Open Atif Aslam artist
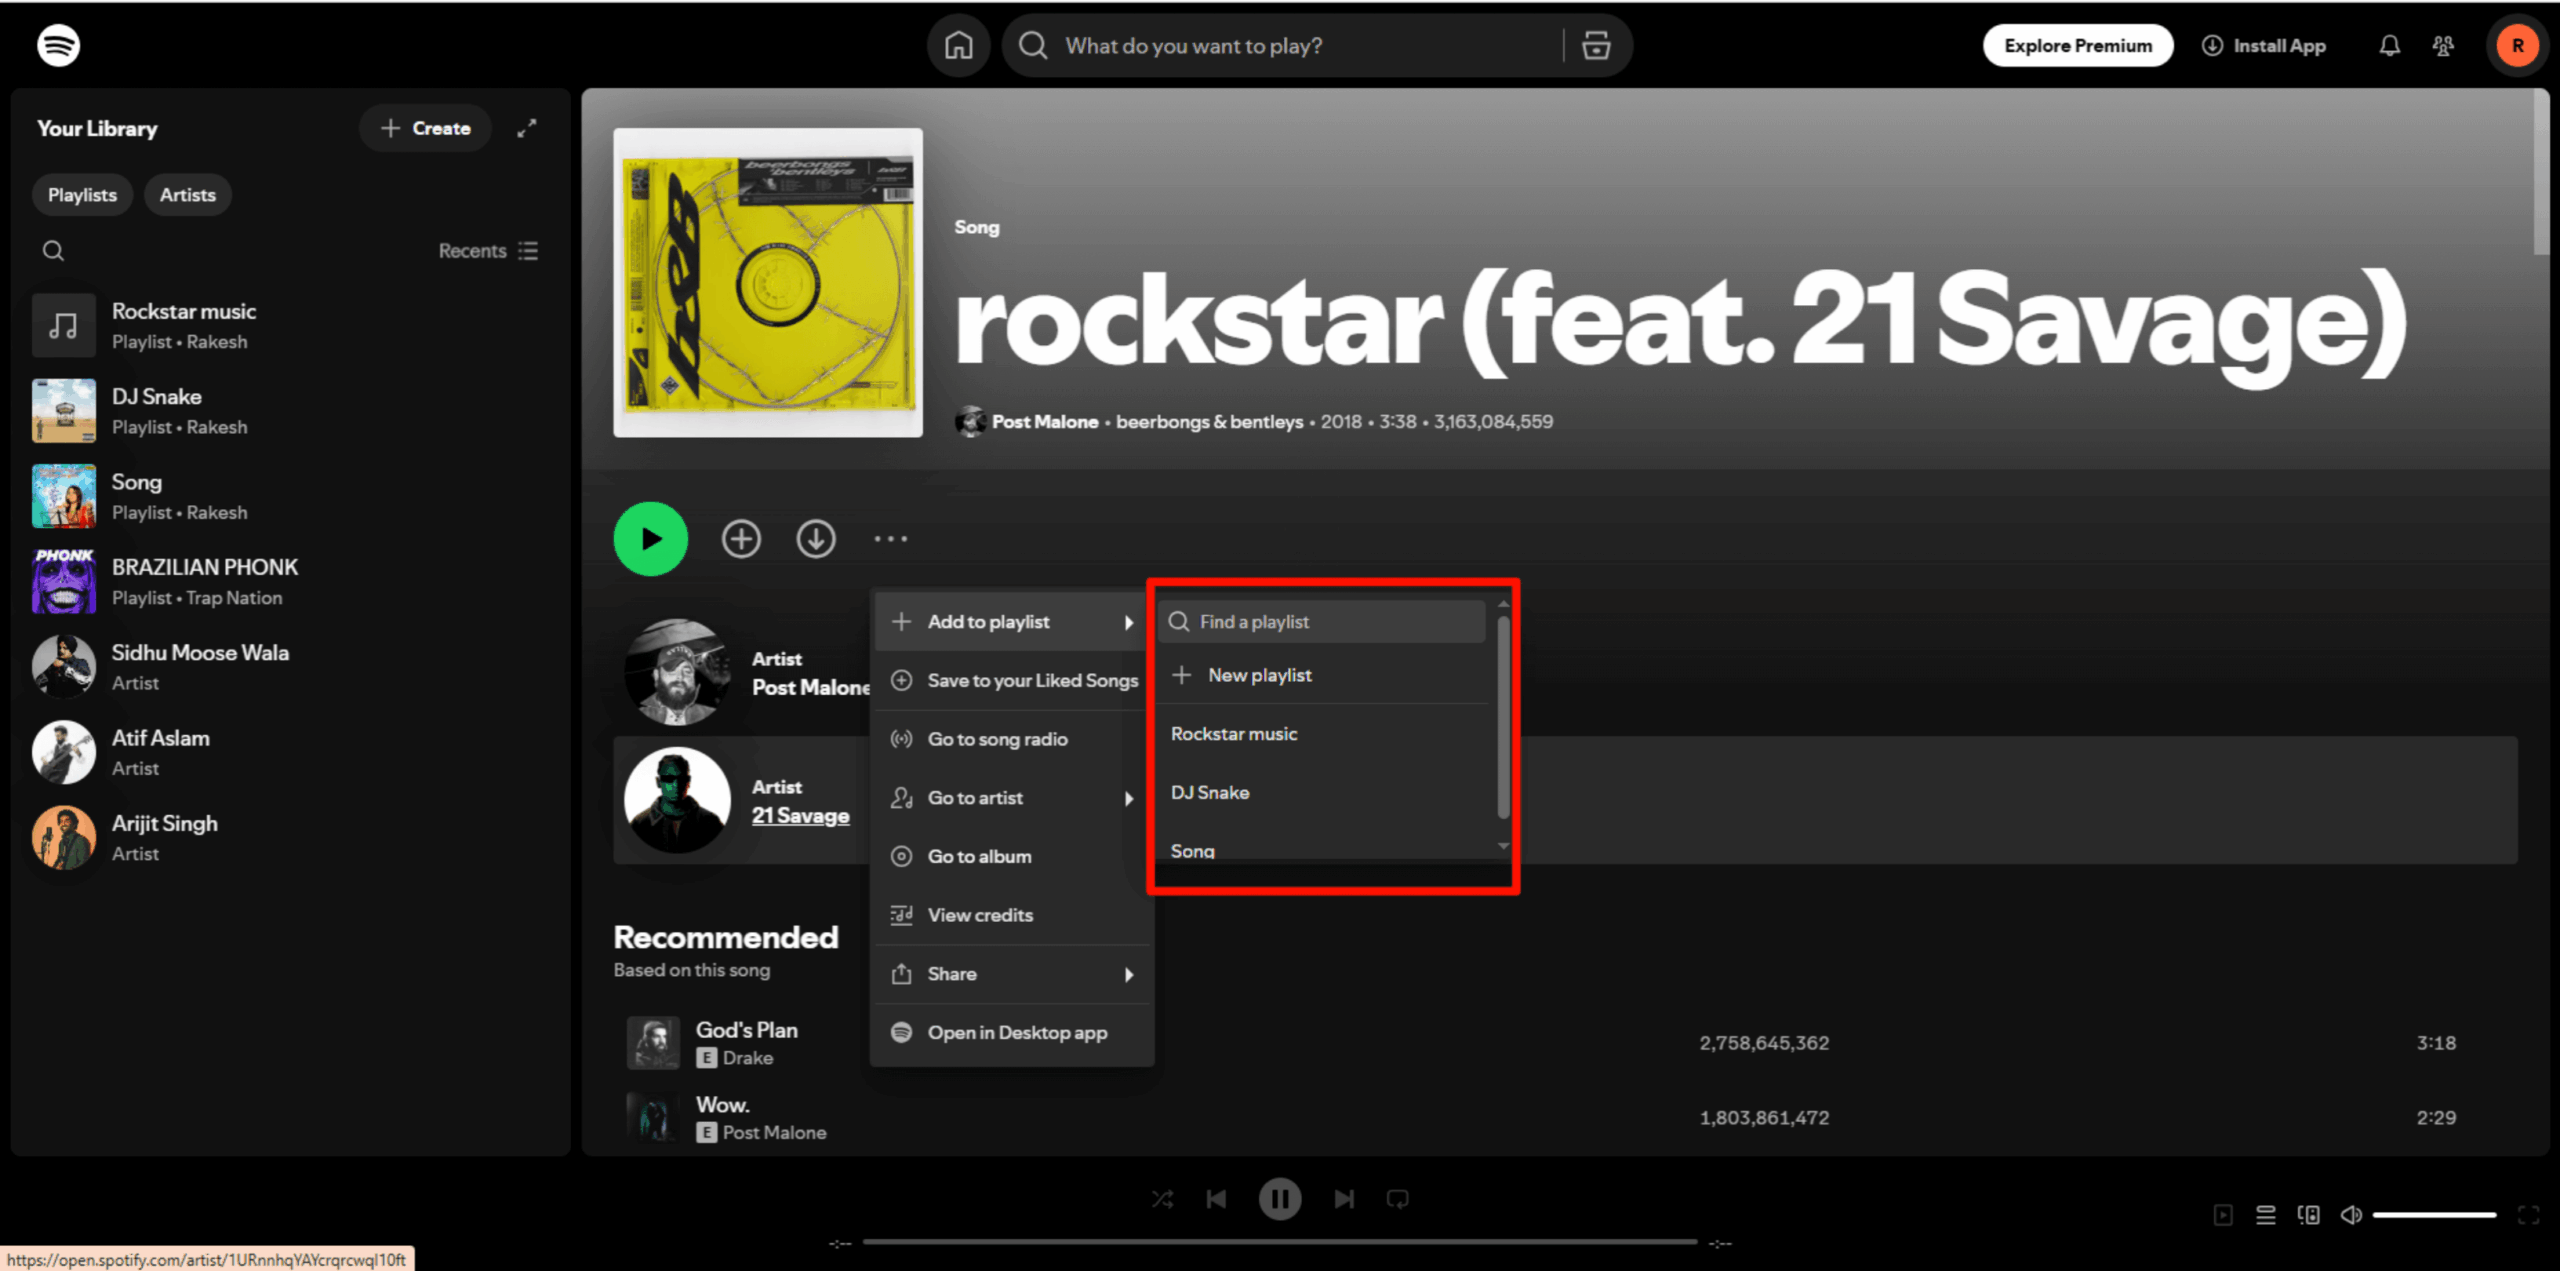The width and height of the screenshot is (2560, 1271). (289, 752)
